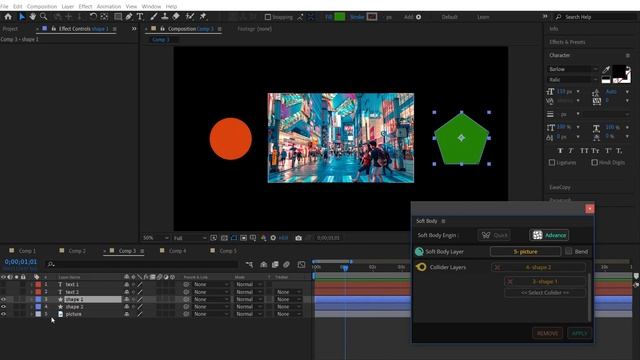Open the Animation menu
The width and height of the screenshot is (640, 360).
[x=109, y=7]
